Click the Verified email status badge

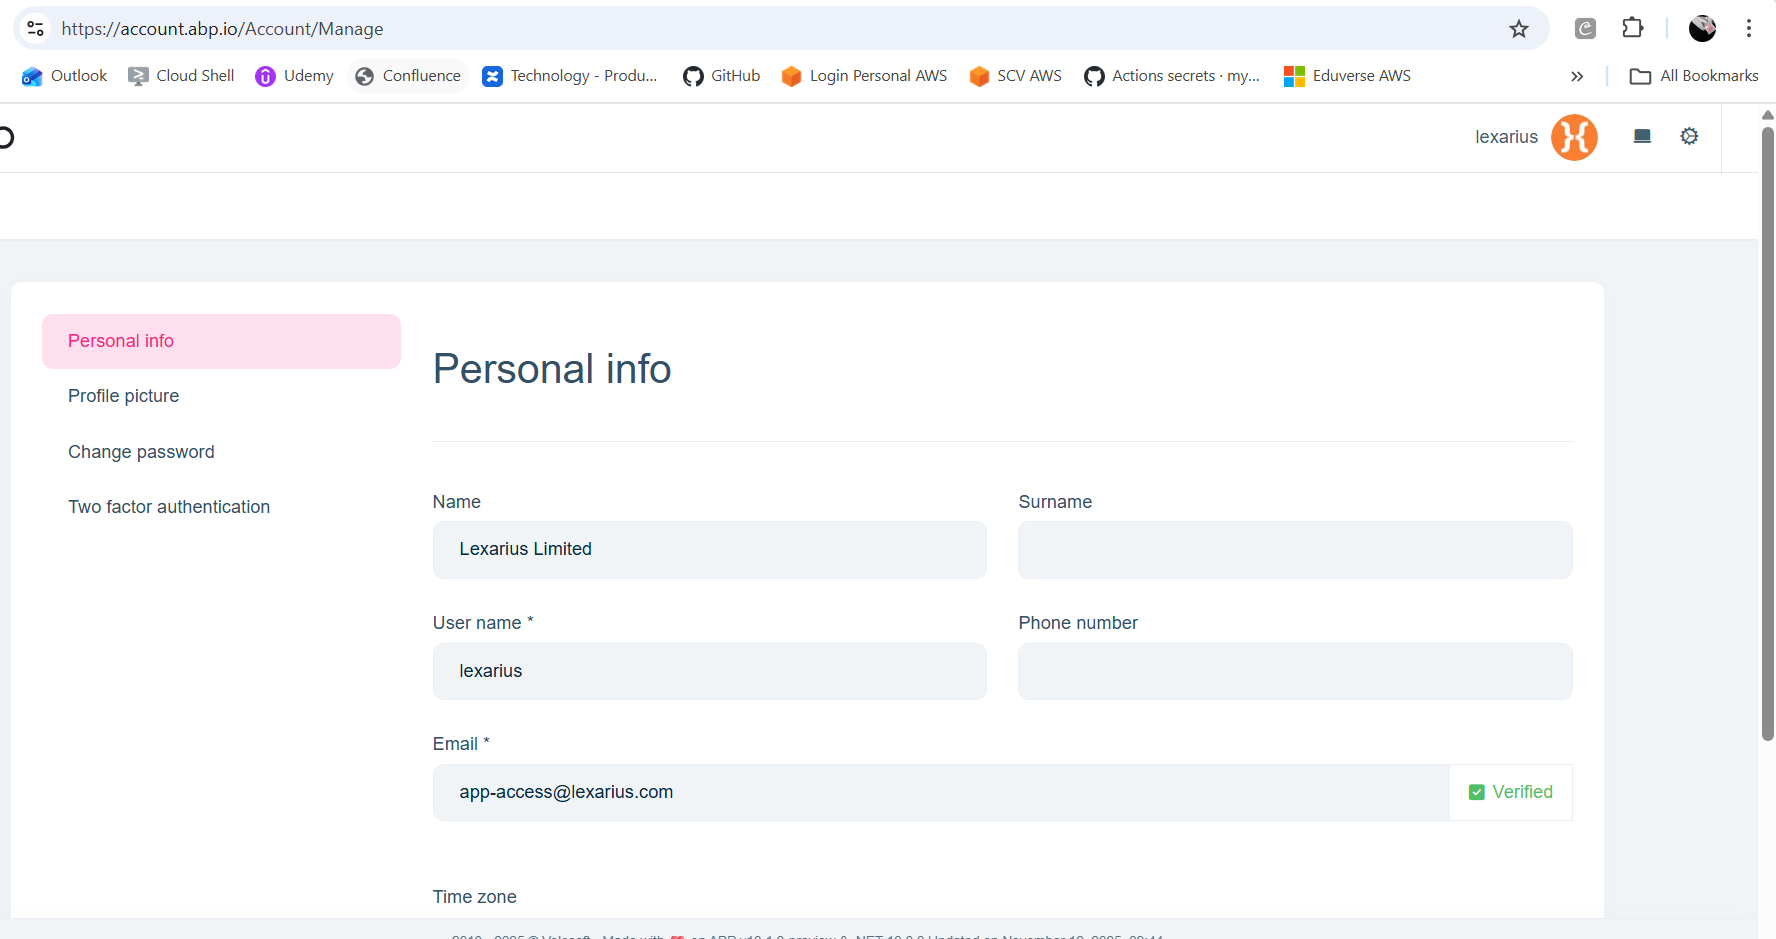(x=1511, y=792)
